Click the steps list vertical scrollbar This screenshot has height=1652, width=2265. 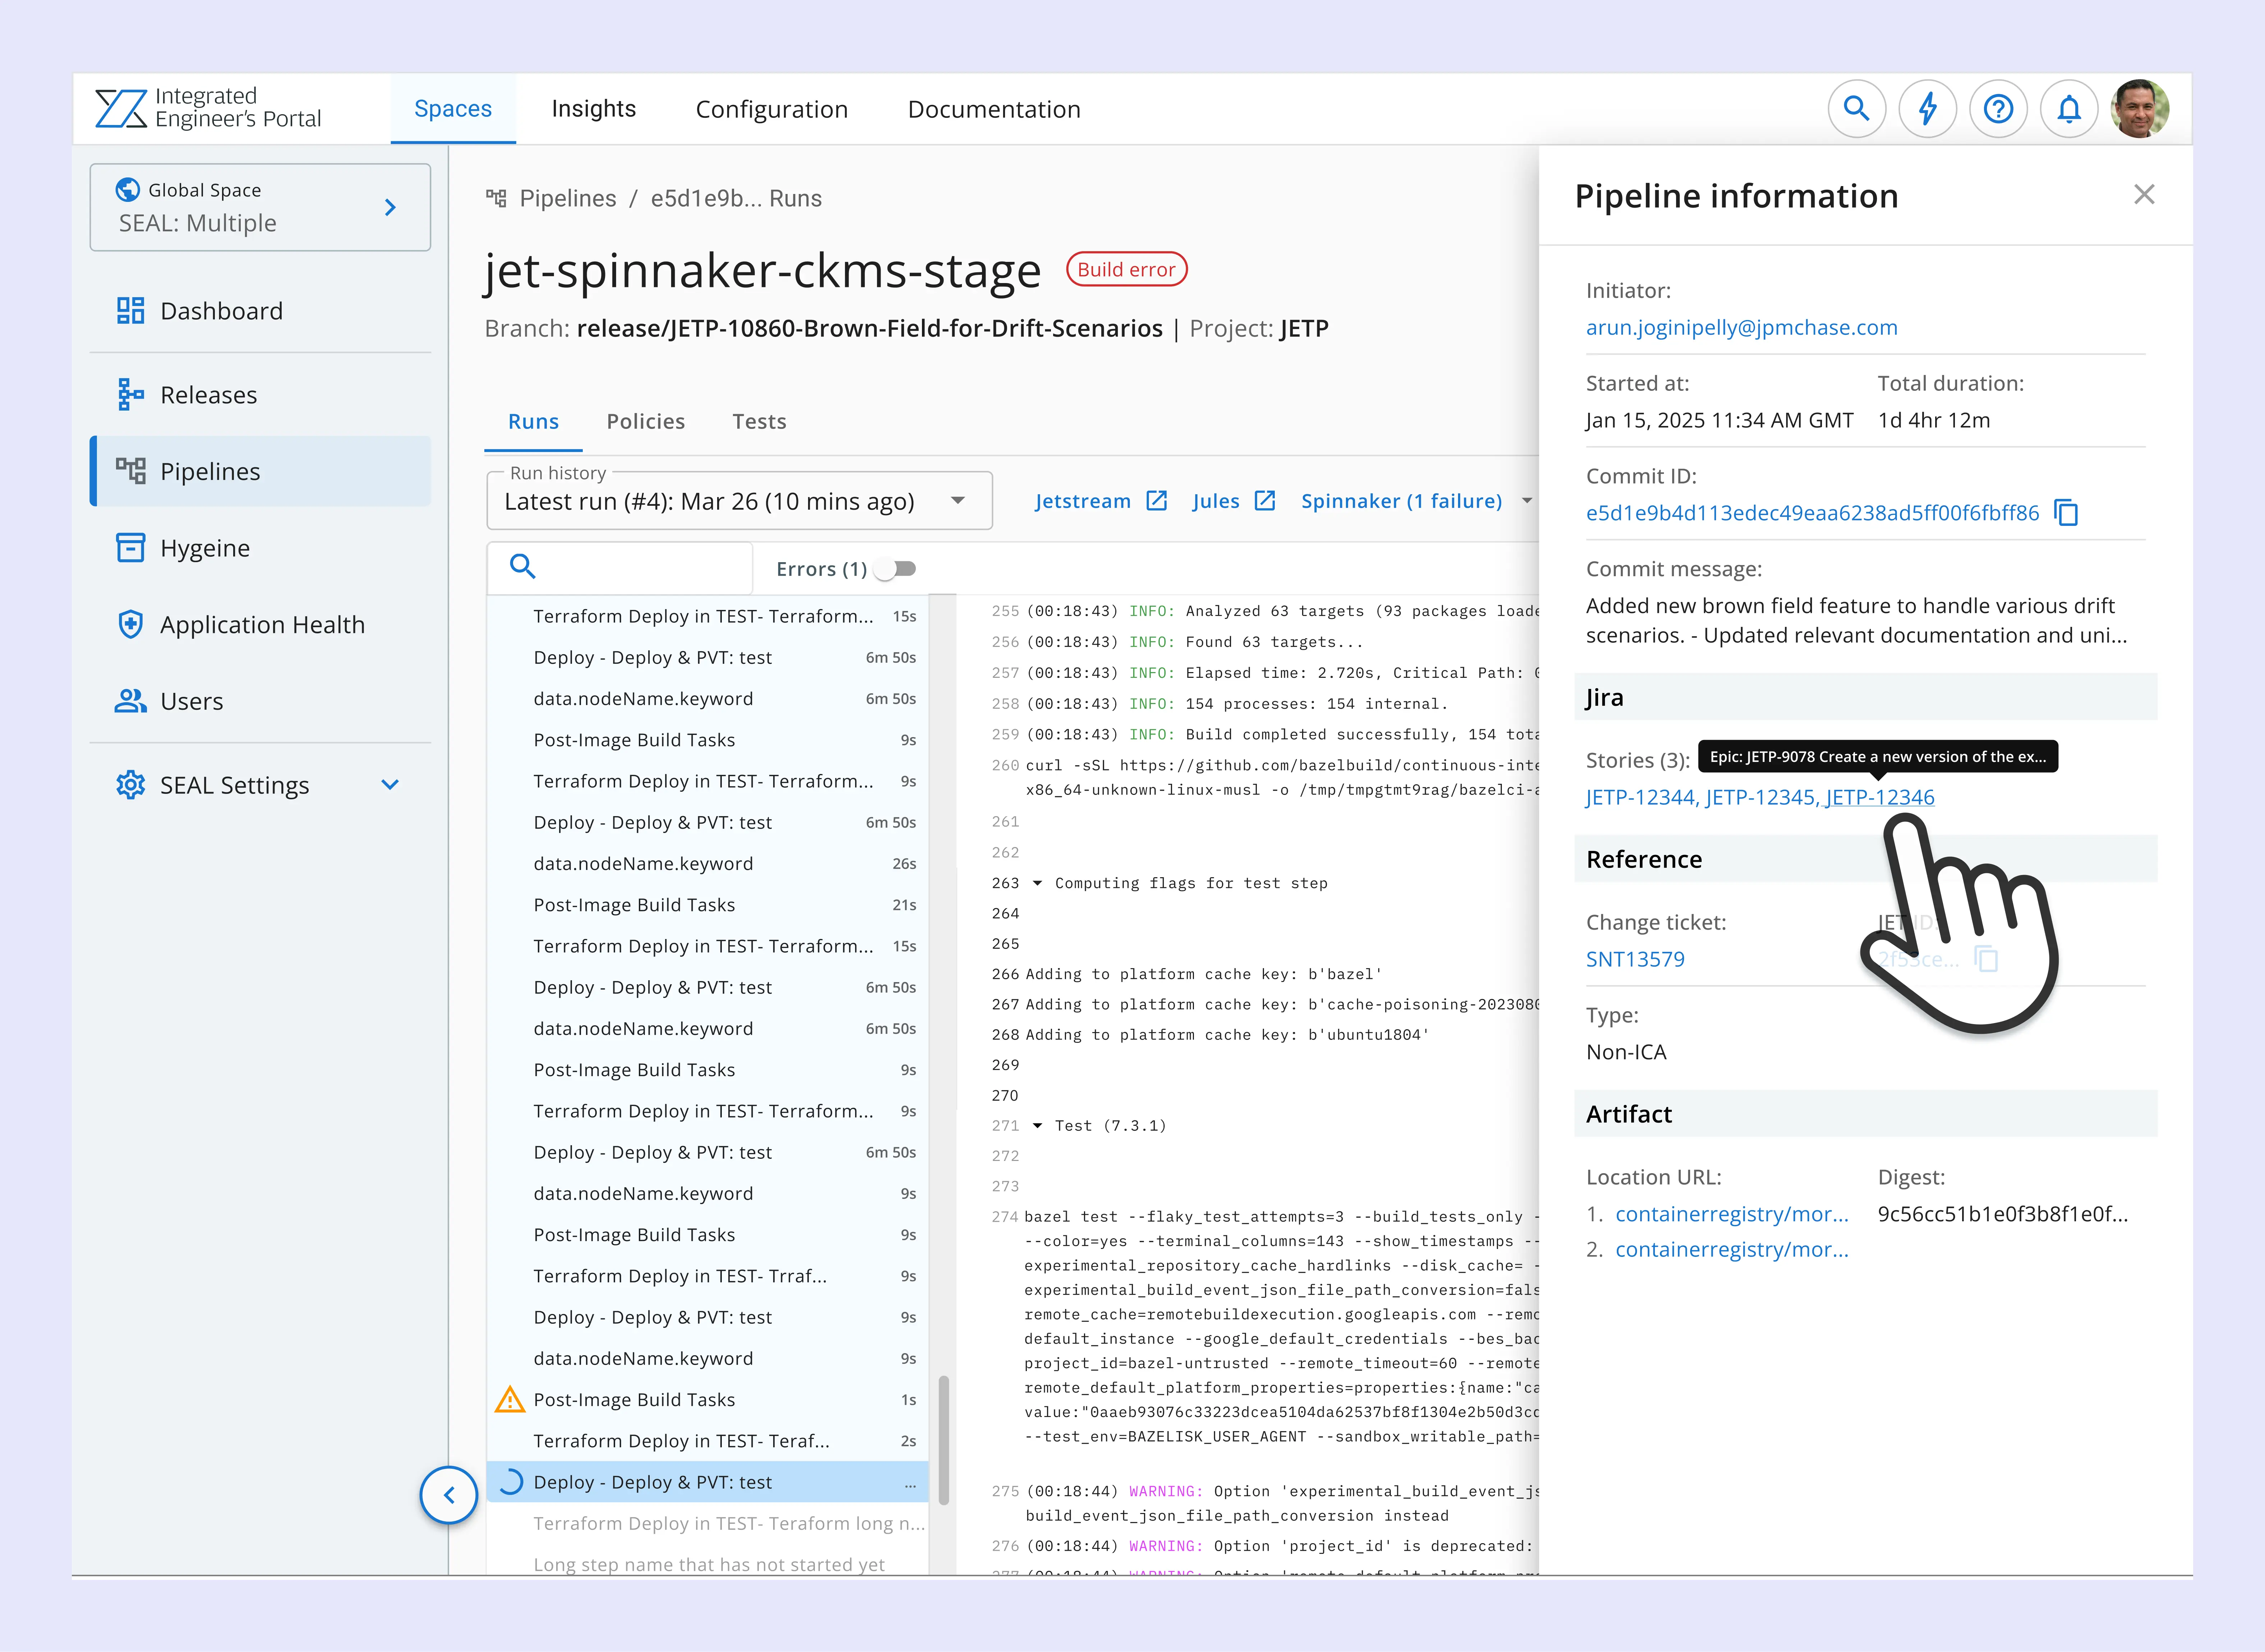point(943,1440)
